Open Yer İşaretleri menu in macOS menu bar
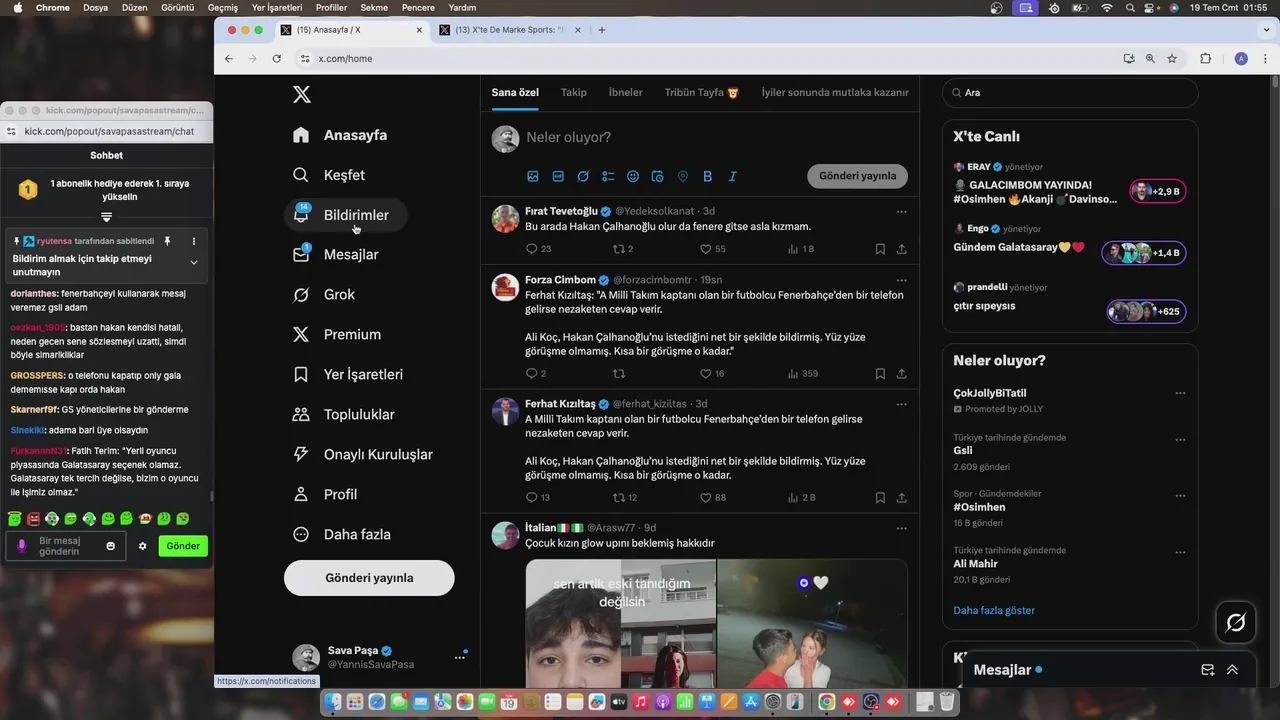 (277, 7)
